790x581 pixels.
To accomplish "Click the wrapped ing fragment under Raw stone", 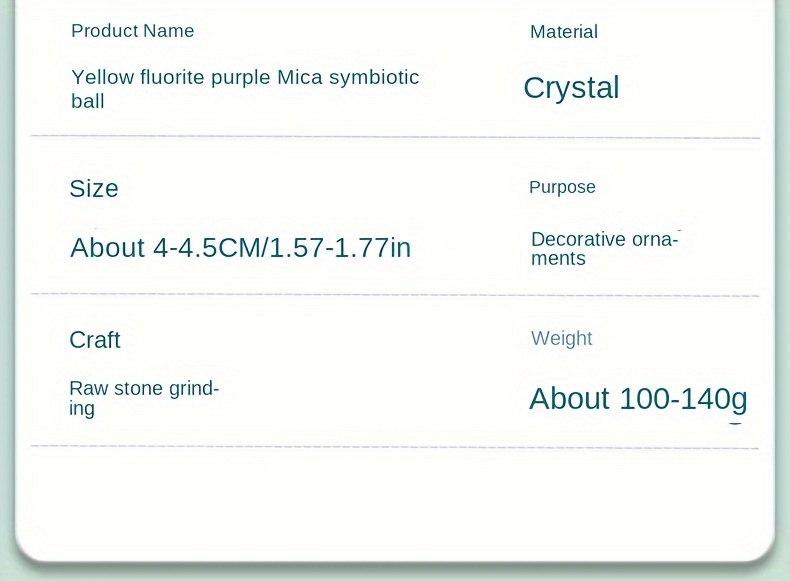I will pyautogui.click(x=82, y=409).
